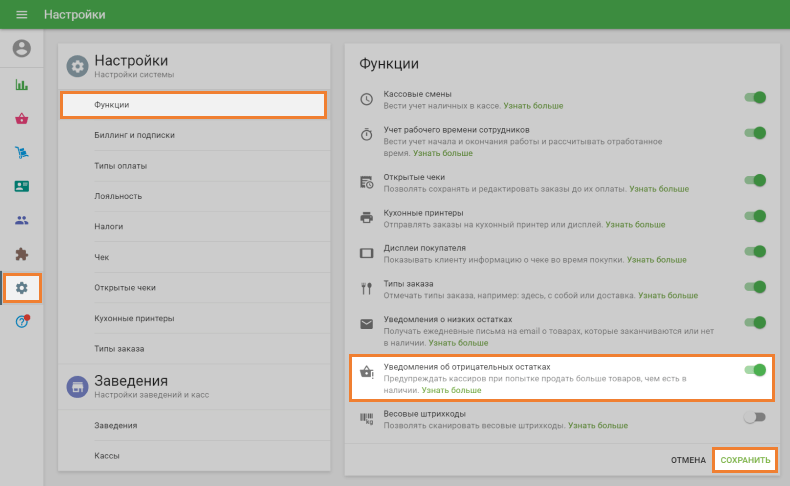
Task: Click the ОТМЕНА button
Action: [x=688, y=460]
